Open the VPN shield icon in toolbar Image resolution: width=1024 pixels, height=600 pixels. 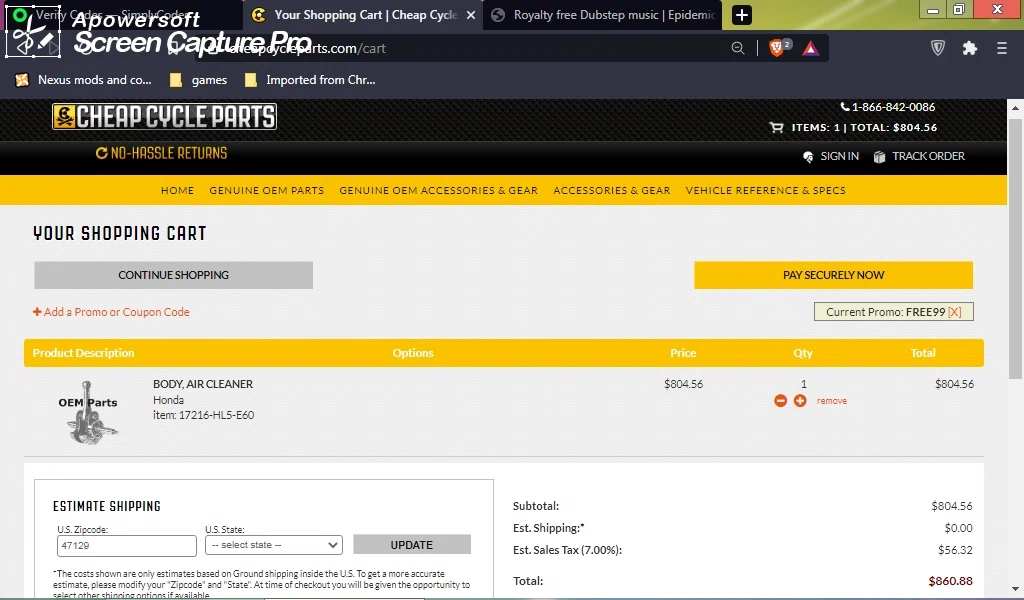(938, 48)
